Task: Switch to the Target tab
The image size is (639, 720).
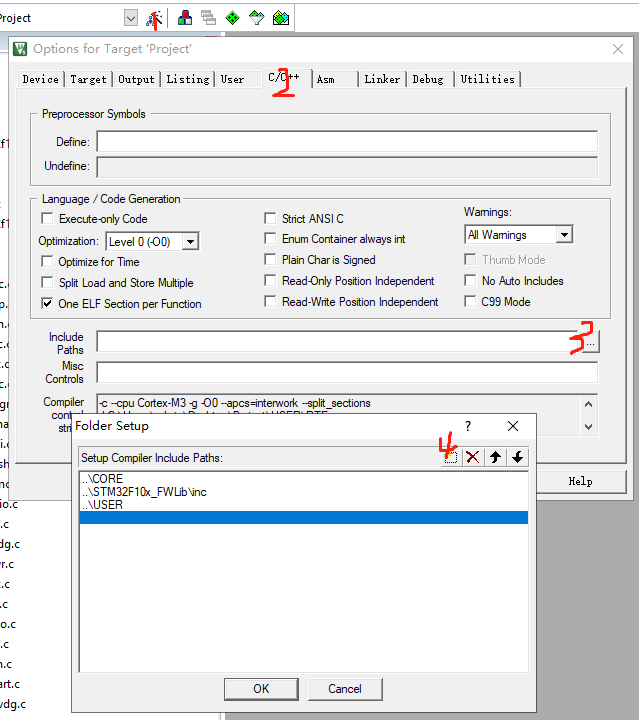Action: (x=88, y=79)
